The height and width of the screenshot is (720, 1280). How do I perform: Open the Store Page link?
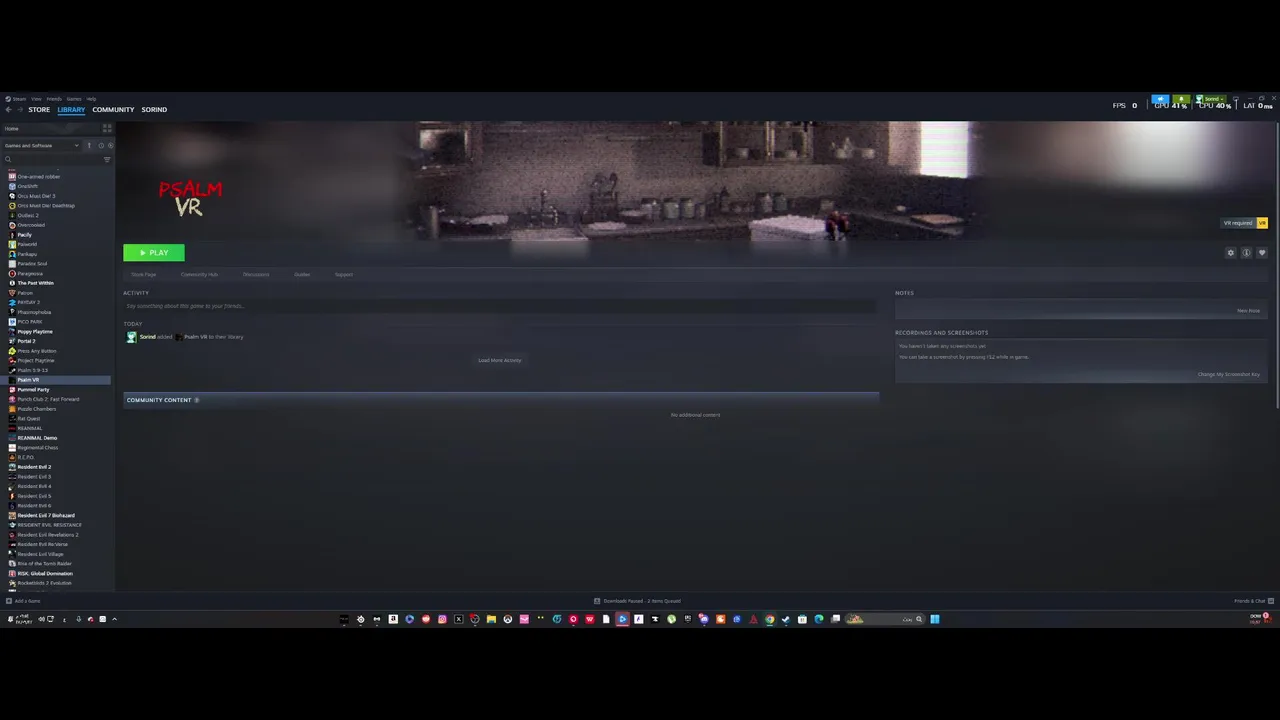tap(143, 274)
